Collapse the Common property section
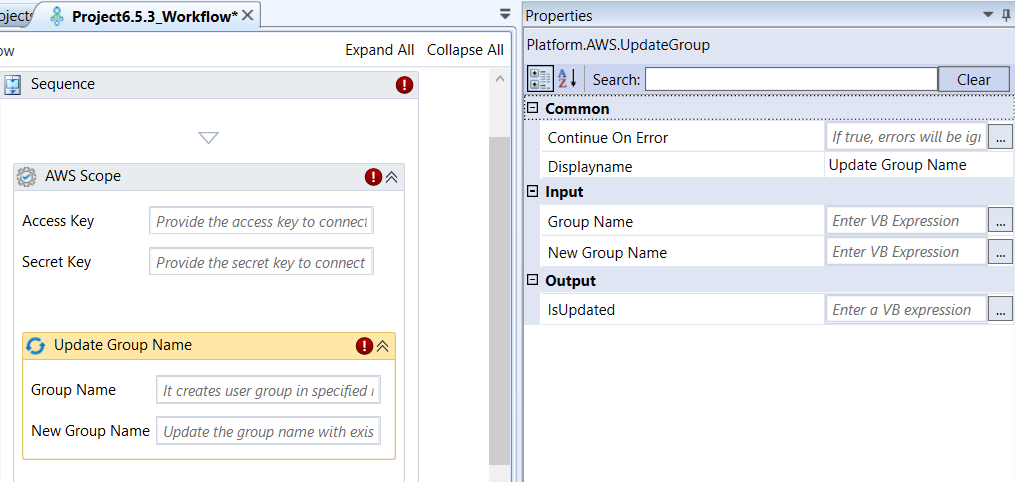This screenshot has height=482, width=1015. point(533,108)
